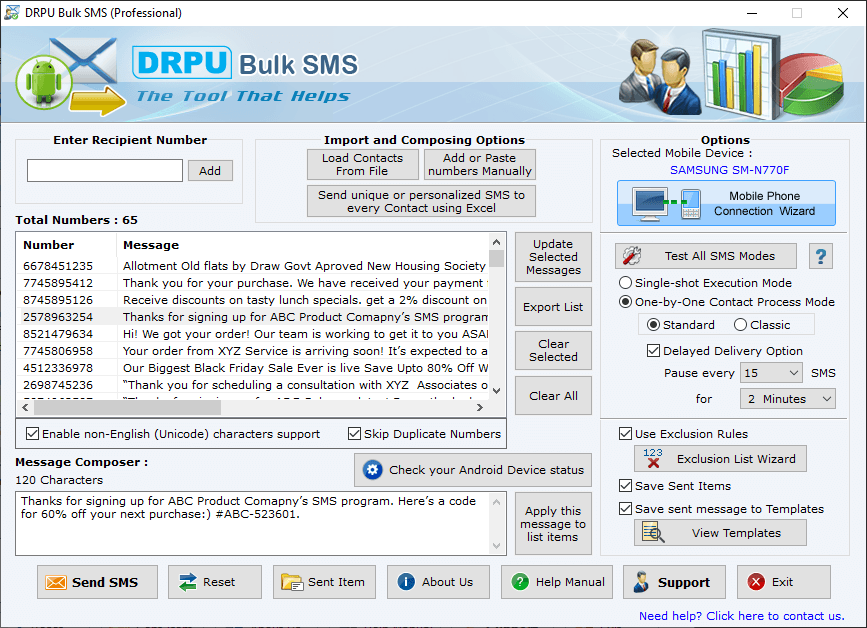Click the computer-to-phone connection wizard icon

667,203
